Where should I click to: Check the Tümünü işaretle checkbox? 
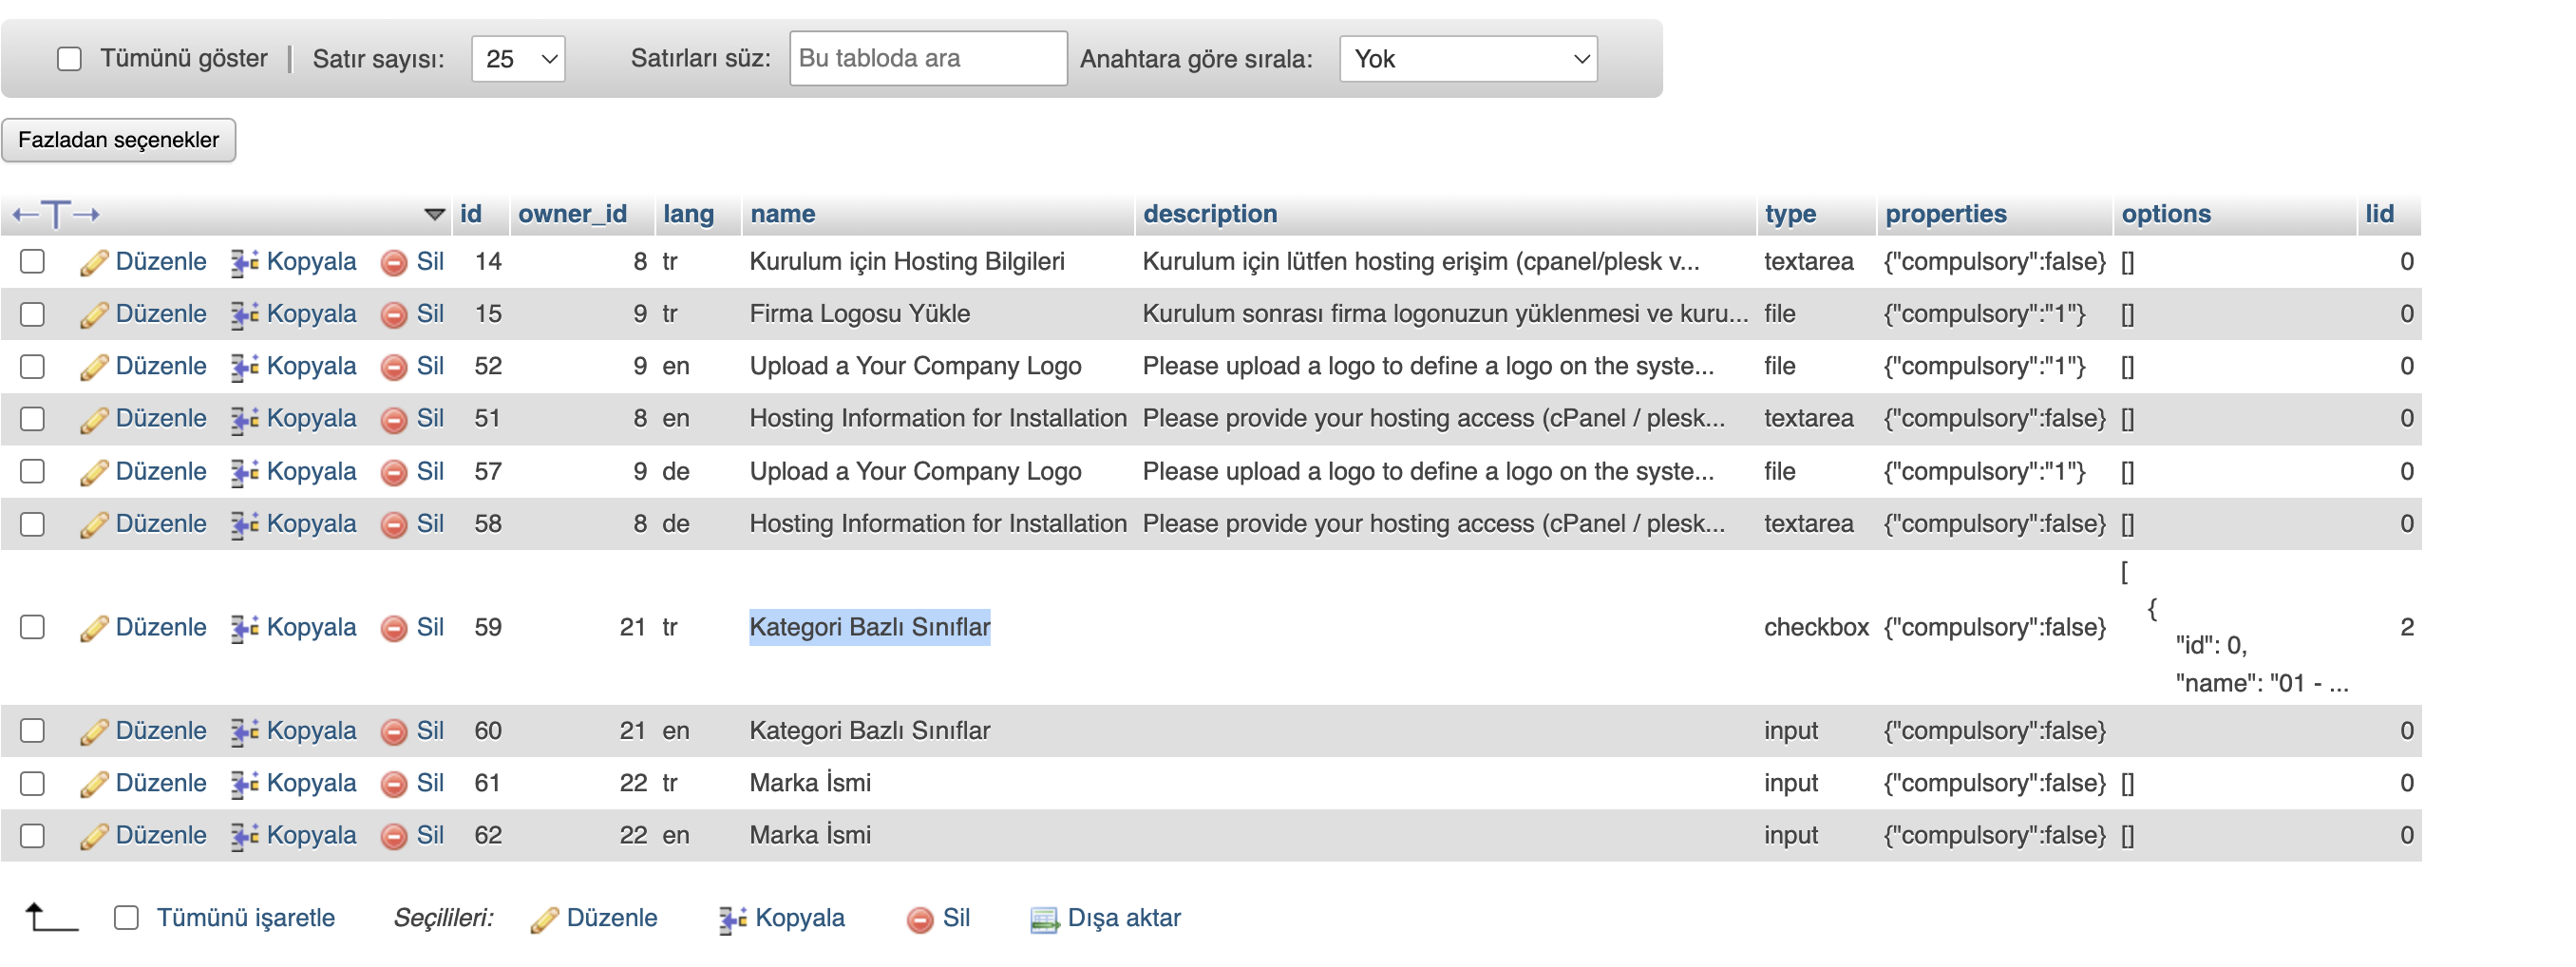coord(126,918)
